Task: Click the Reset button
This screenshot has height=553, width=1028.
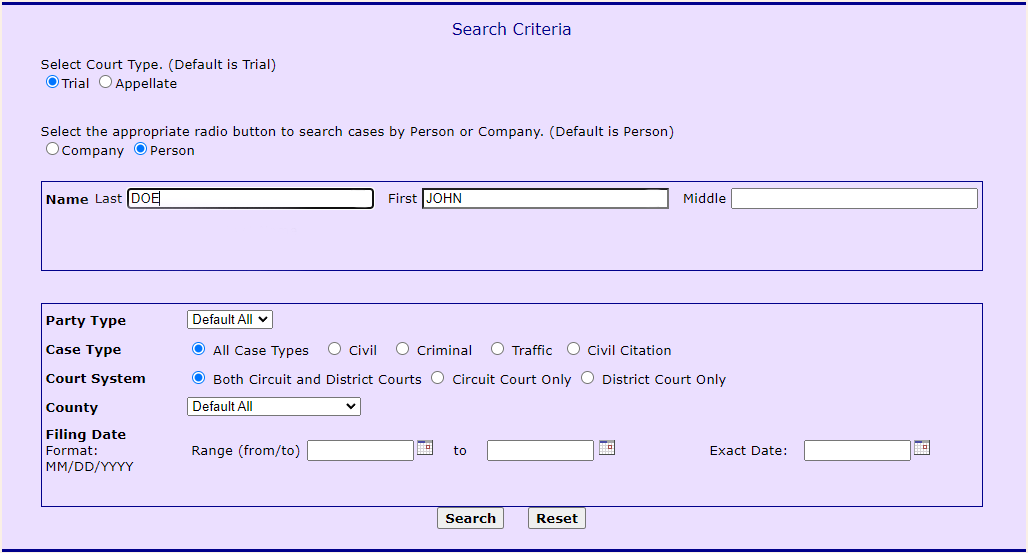Action: 557,518
